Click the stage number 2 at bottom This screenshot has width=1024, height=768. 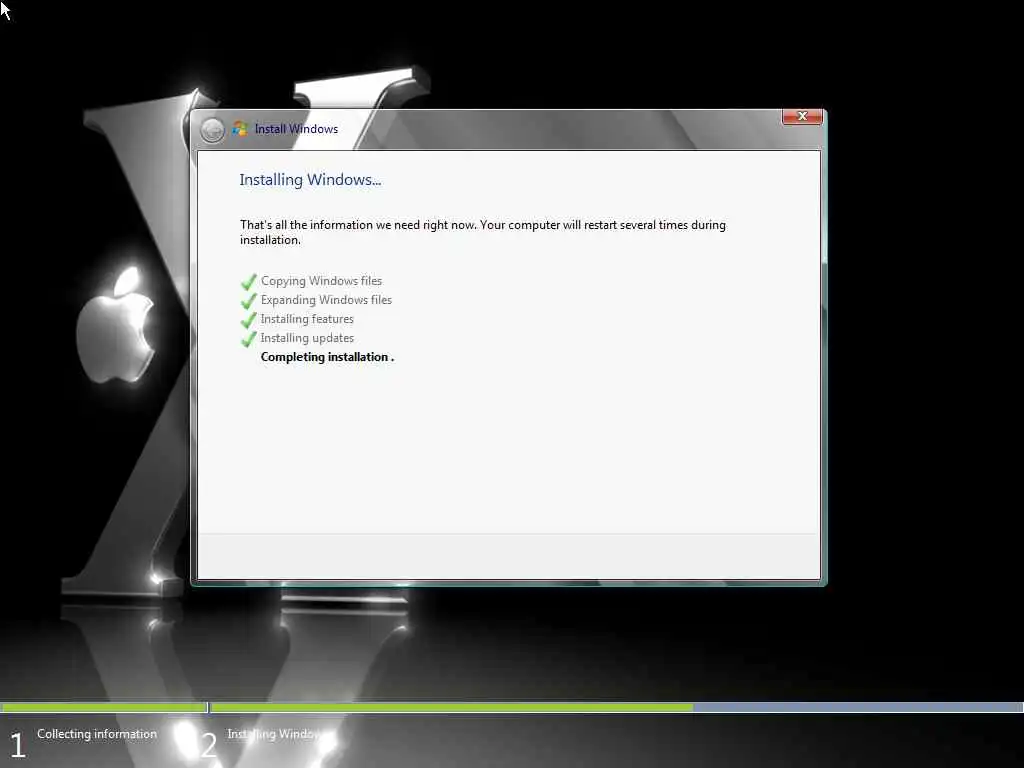click(208, 745)
